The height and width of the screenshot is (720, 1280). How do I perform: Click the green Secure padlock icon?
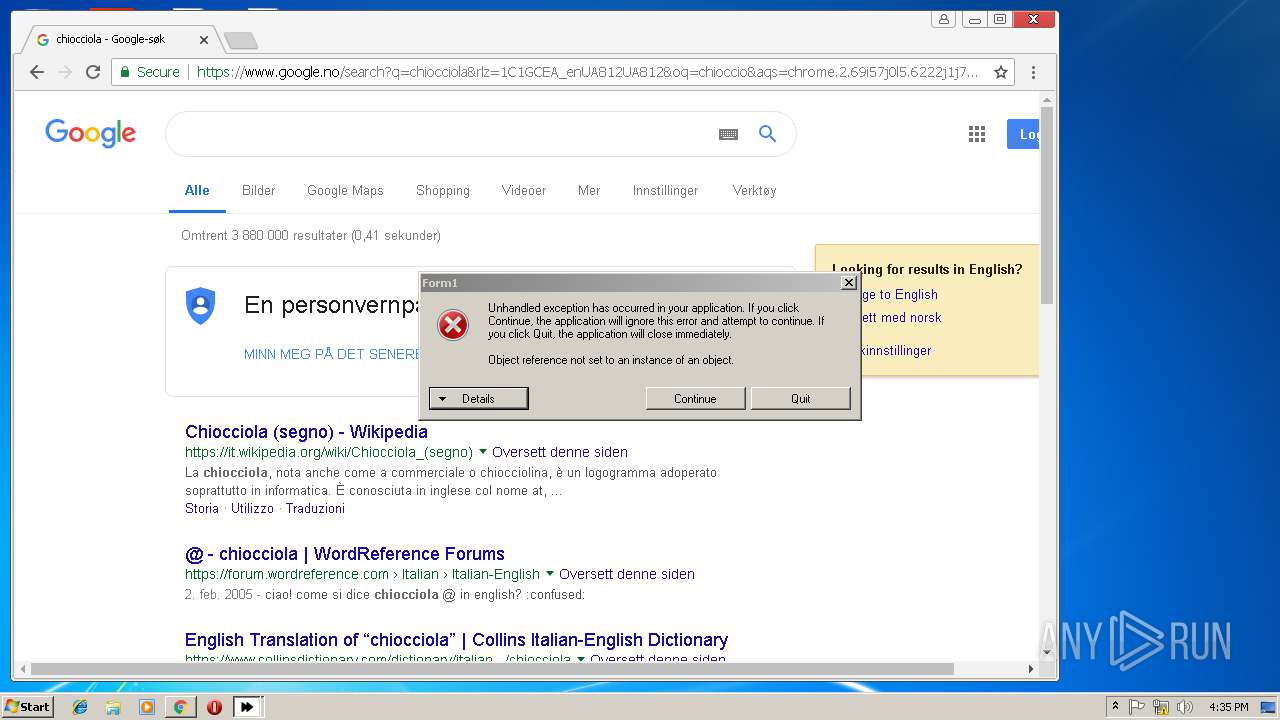(x=125, y=72)
